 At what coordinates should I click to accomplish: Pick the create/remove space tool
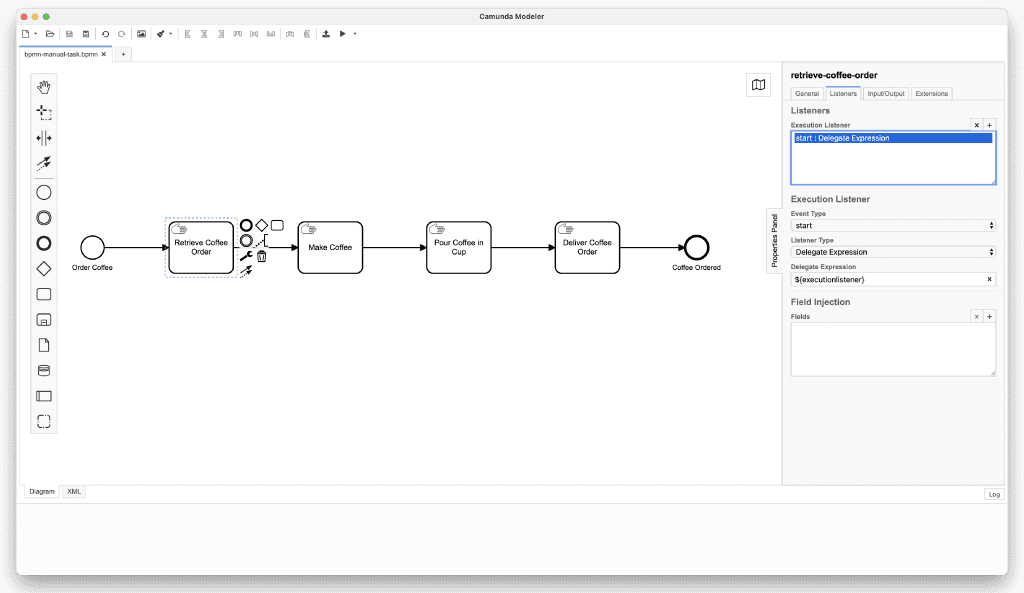click(x=44, y=138)
